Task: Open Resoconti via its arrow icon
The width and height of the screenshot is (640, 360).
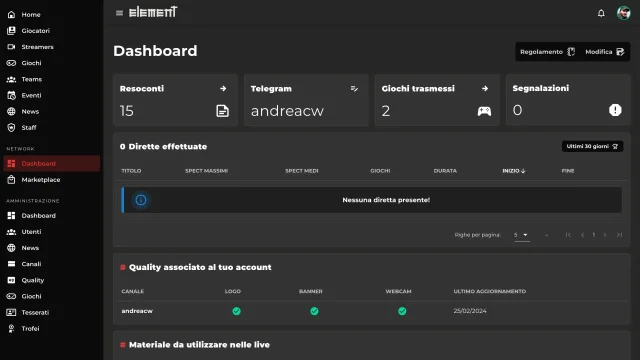Action: point(223,89)
